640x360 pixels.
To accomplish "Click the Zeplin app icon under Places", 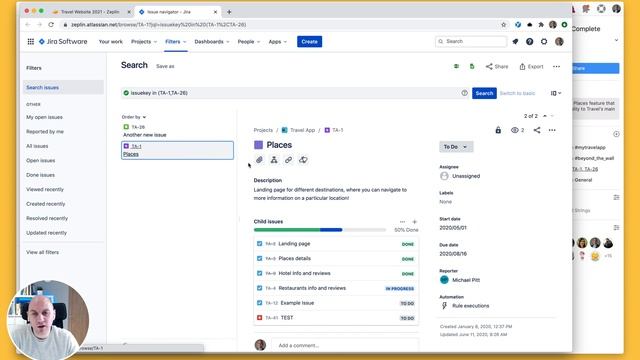I will (303, 160).
